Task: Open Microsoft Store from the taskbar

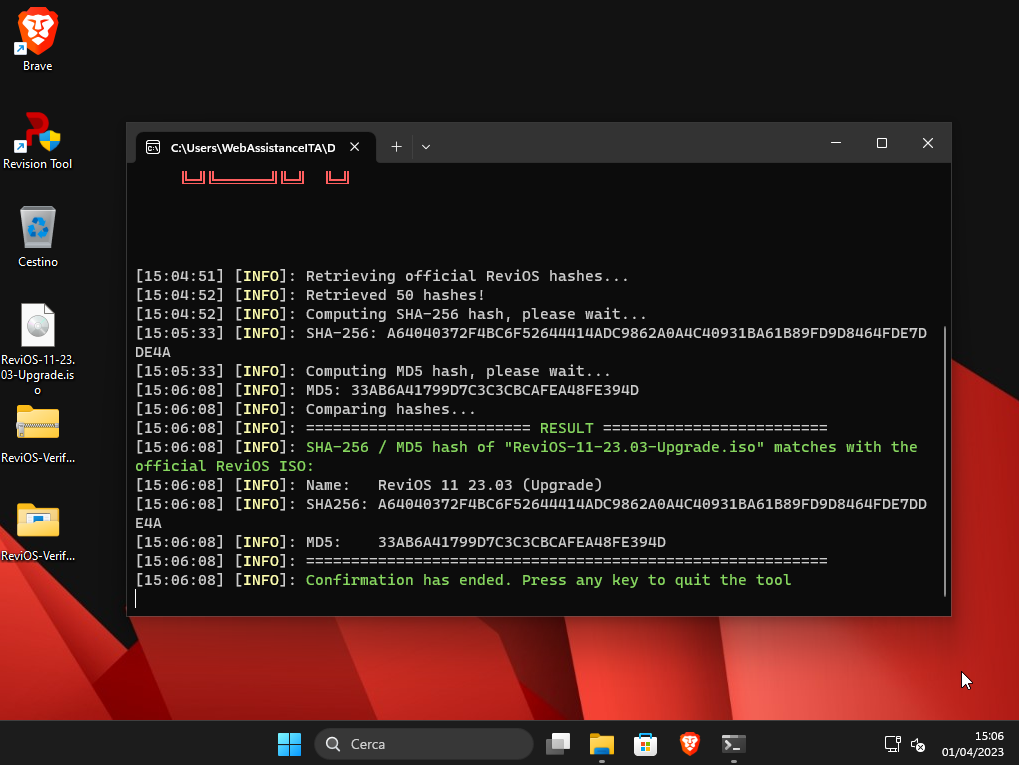Action: pyautogui.click(x=645, y=744)
